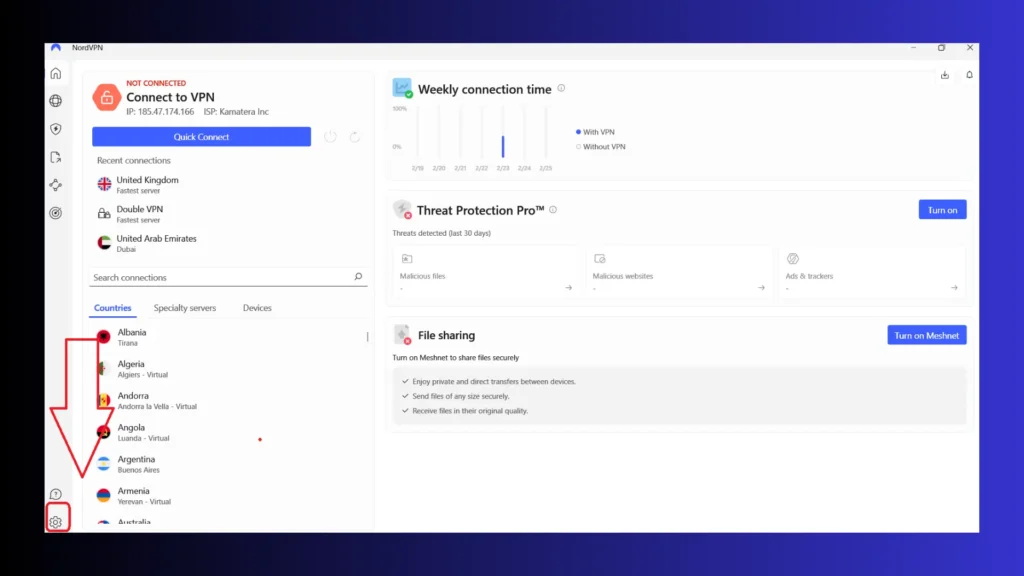Connect to recent Double VPN fastest server

point(229,214)
